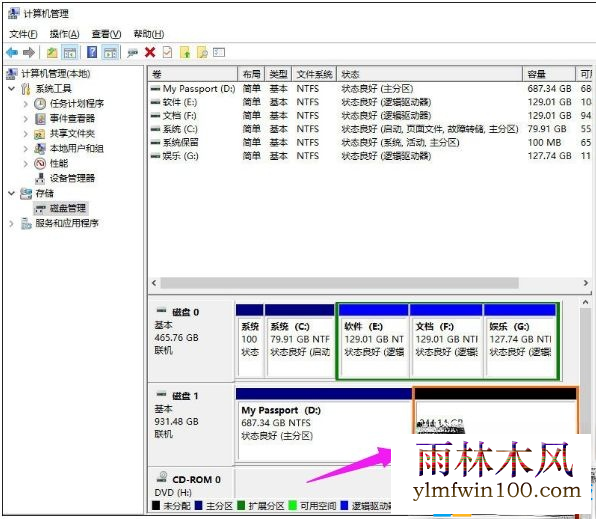
Task: Click the yellow sheet with green arrow icon
Action: pyautogui.click(x=185, y=52)
